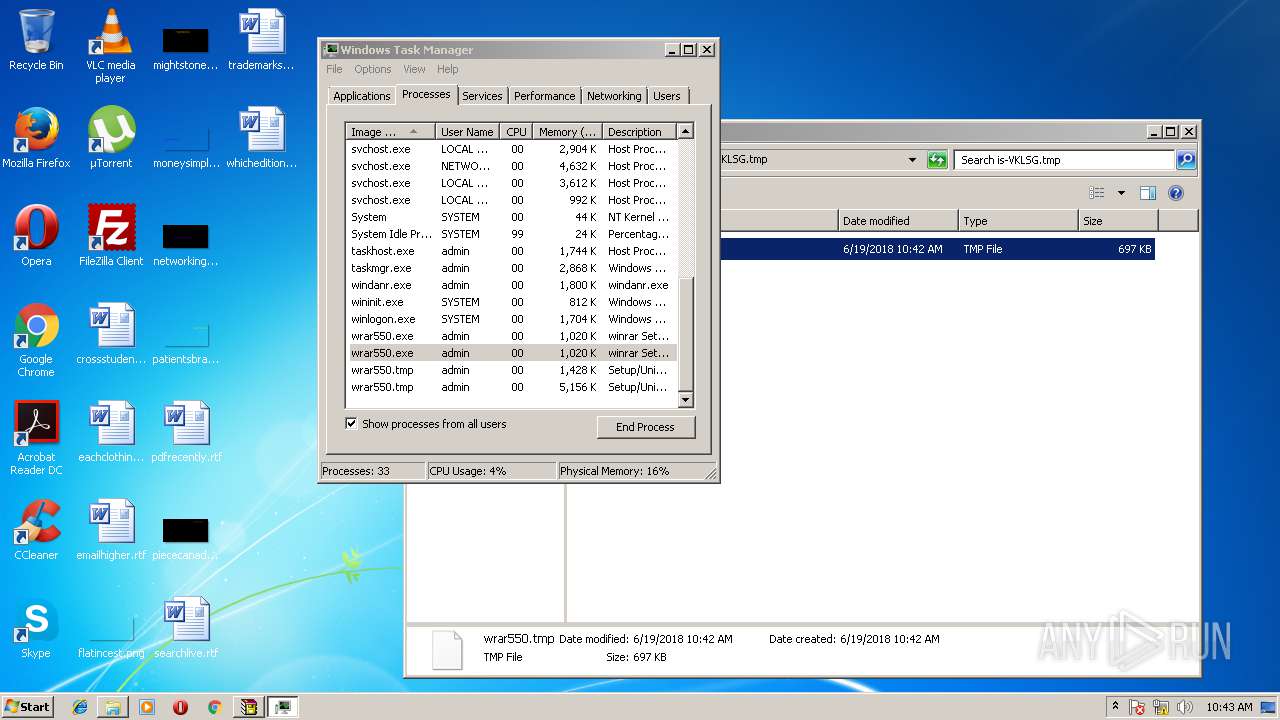The image size is (1280, 720).
Task: Open Google Chrome desktop shortcut
Action: click(36, 340)
